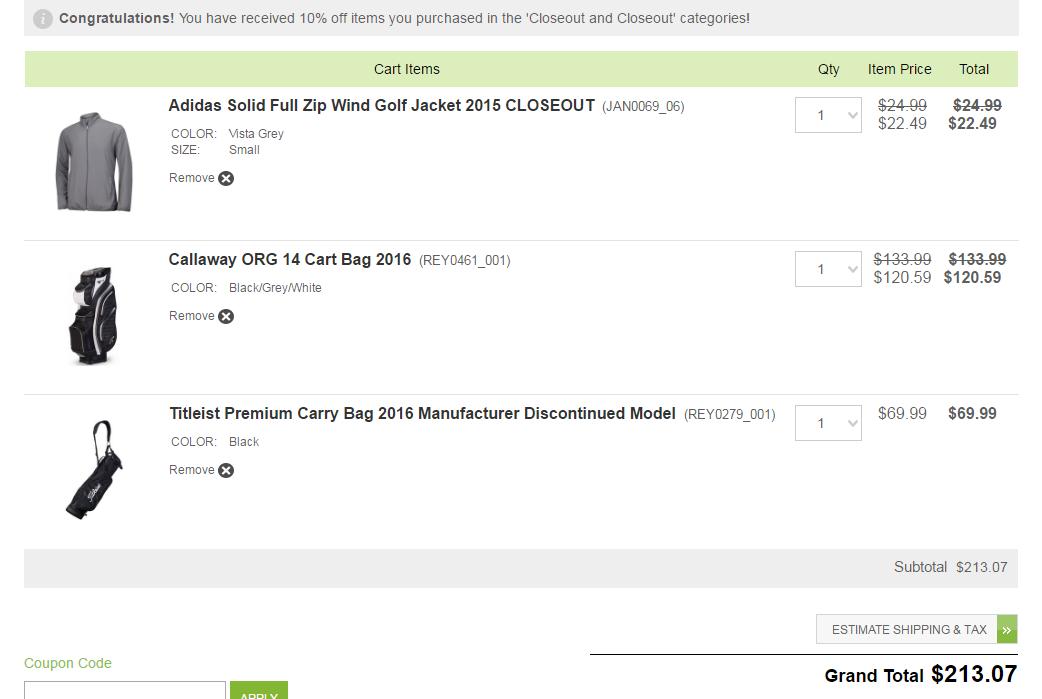Click the green arrow on Estimate Shipping & Tax

pyautogui.click(x=1006, y=629)
